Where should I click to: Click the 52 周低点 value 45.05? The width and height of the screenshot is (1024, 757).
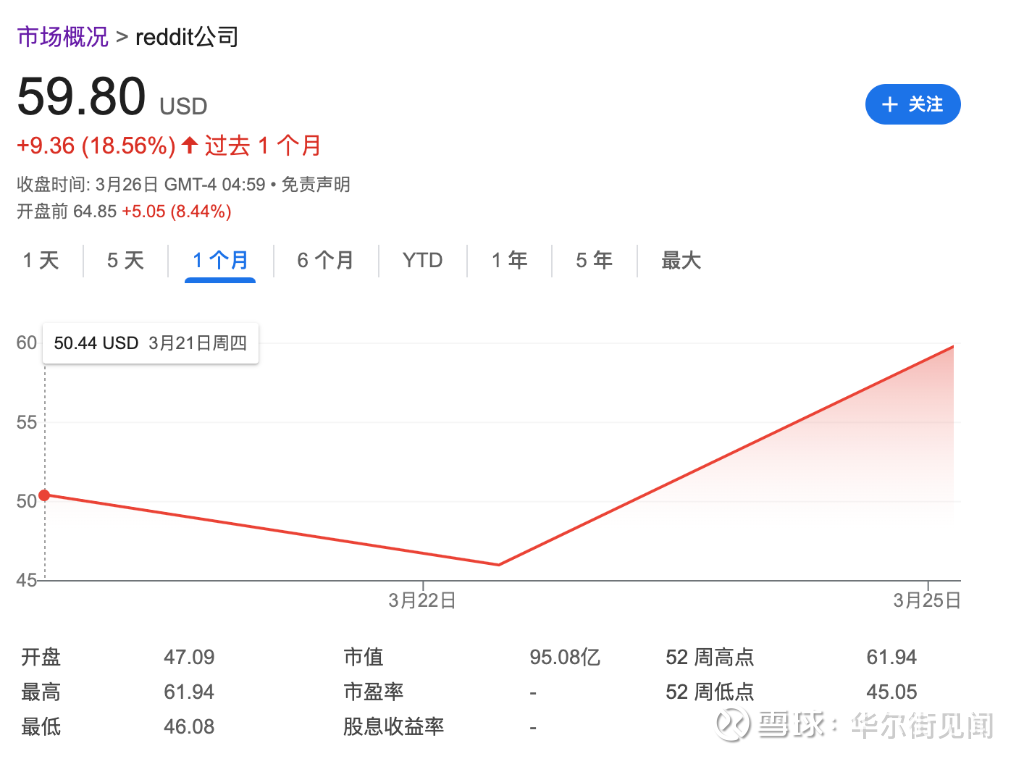(x=891, y=692)
